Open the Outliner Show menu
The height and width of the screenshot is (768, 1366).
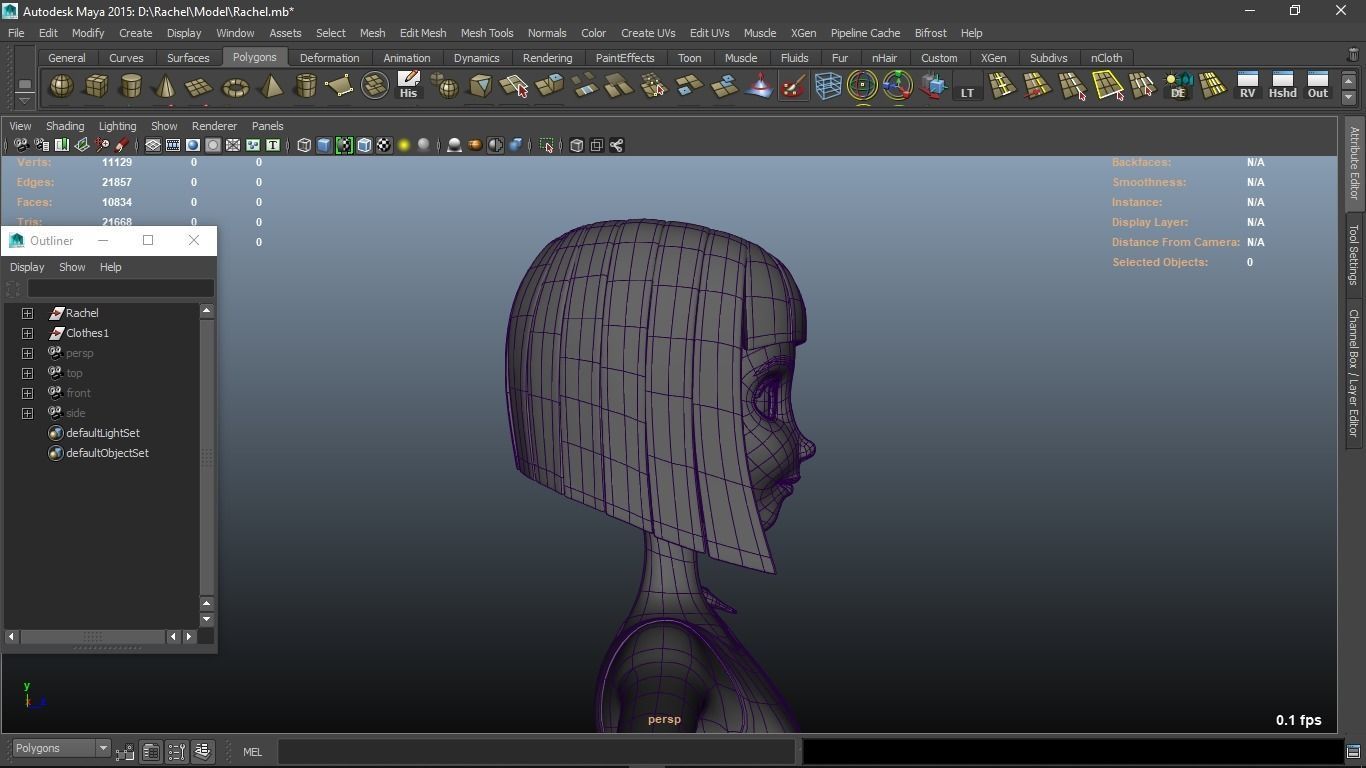pyautogui.click(x=72, y=267)
